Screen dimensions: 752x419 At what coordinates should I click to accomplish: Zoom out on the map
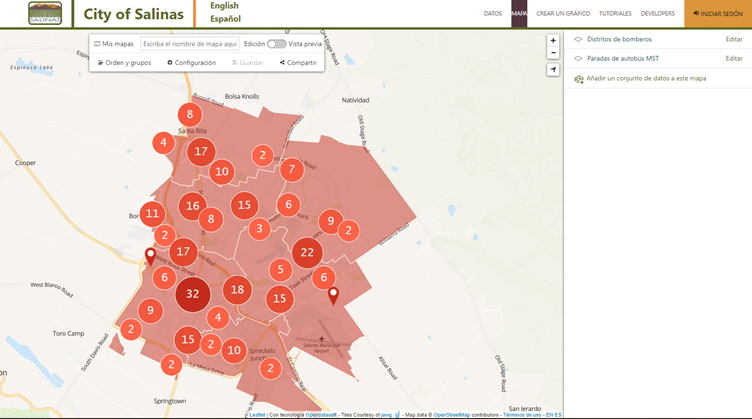(x=553, y=53)
